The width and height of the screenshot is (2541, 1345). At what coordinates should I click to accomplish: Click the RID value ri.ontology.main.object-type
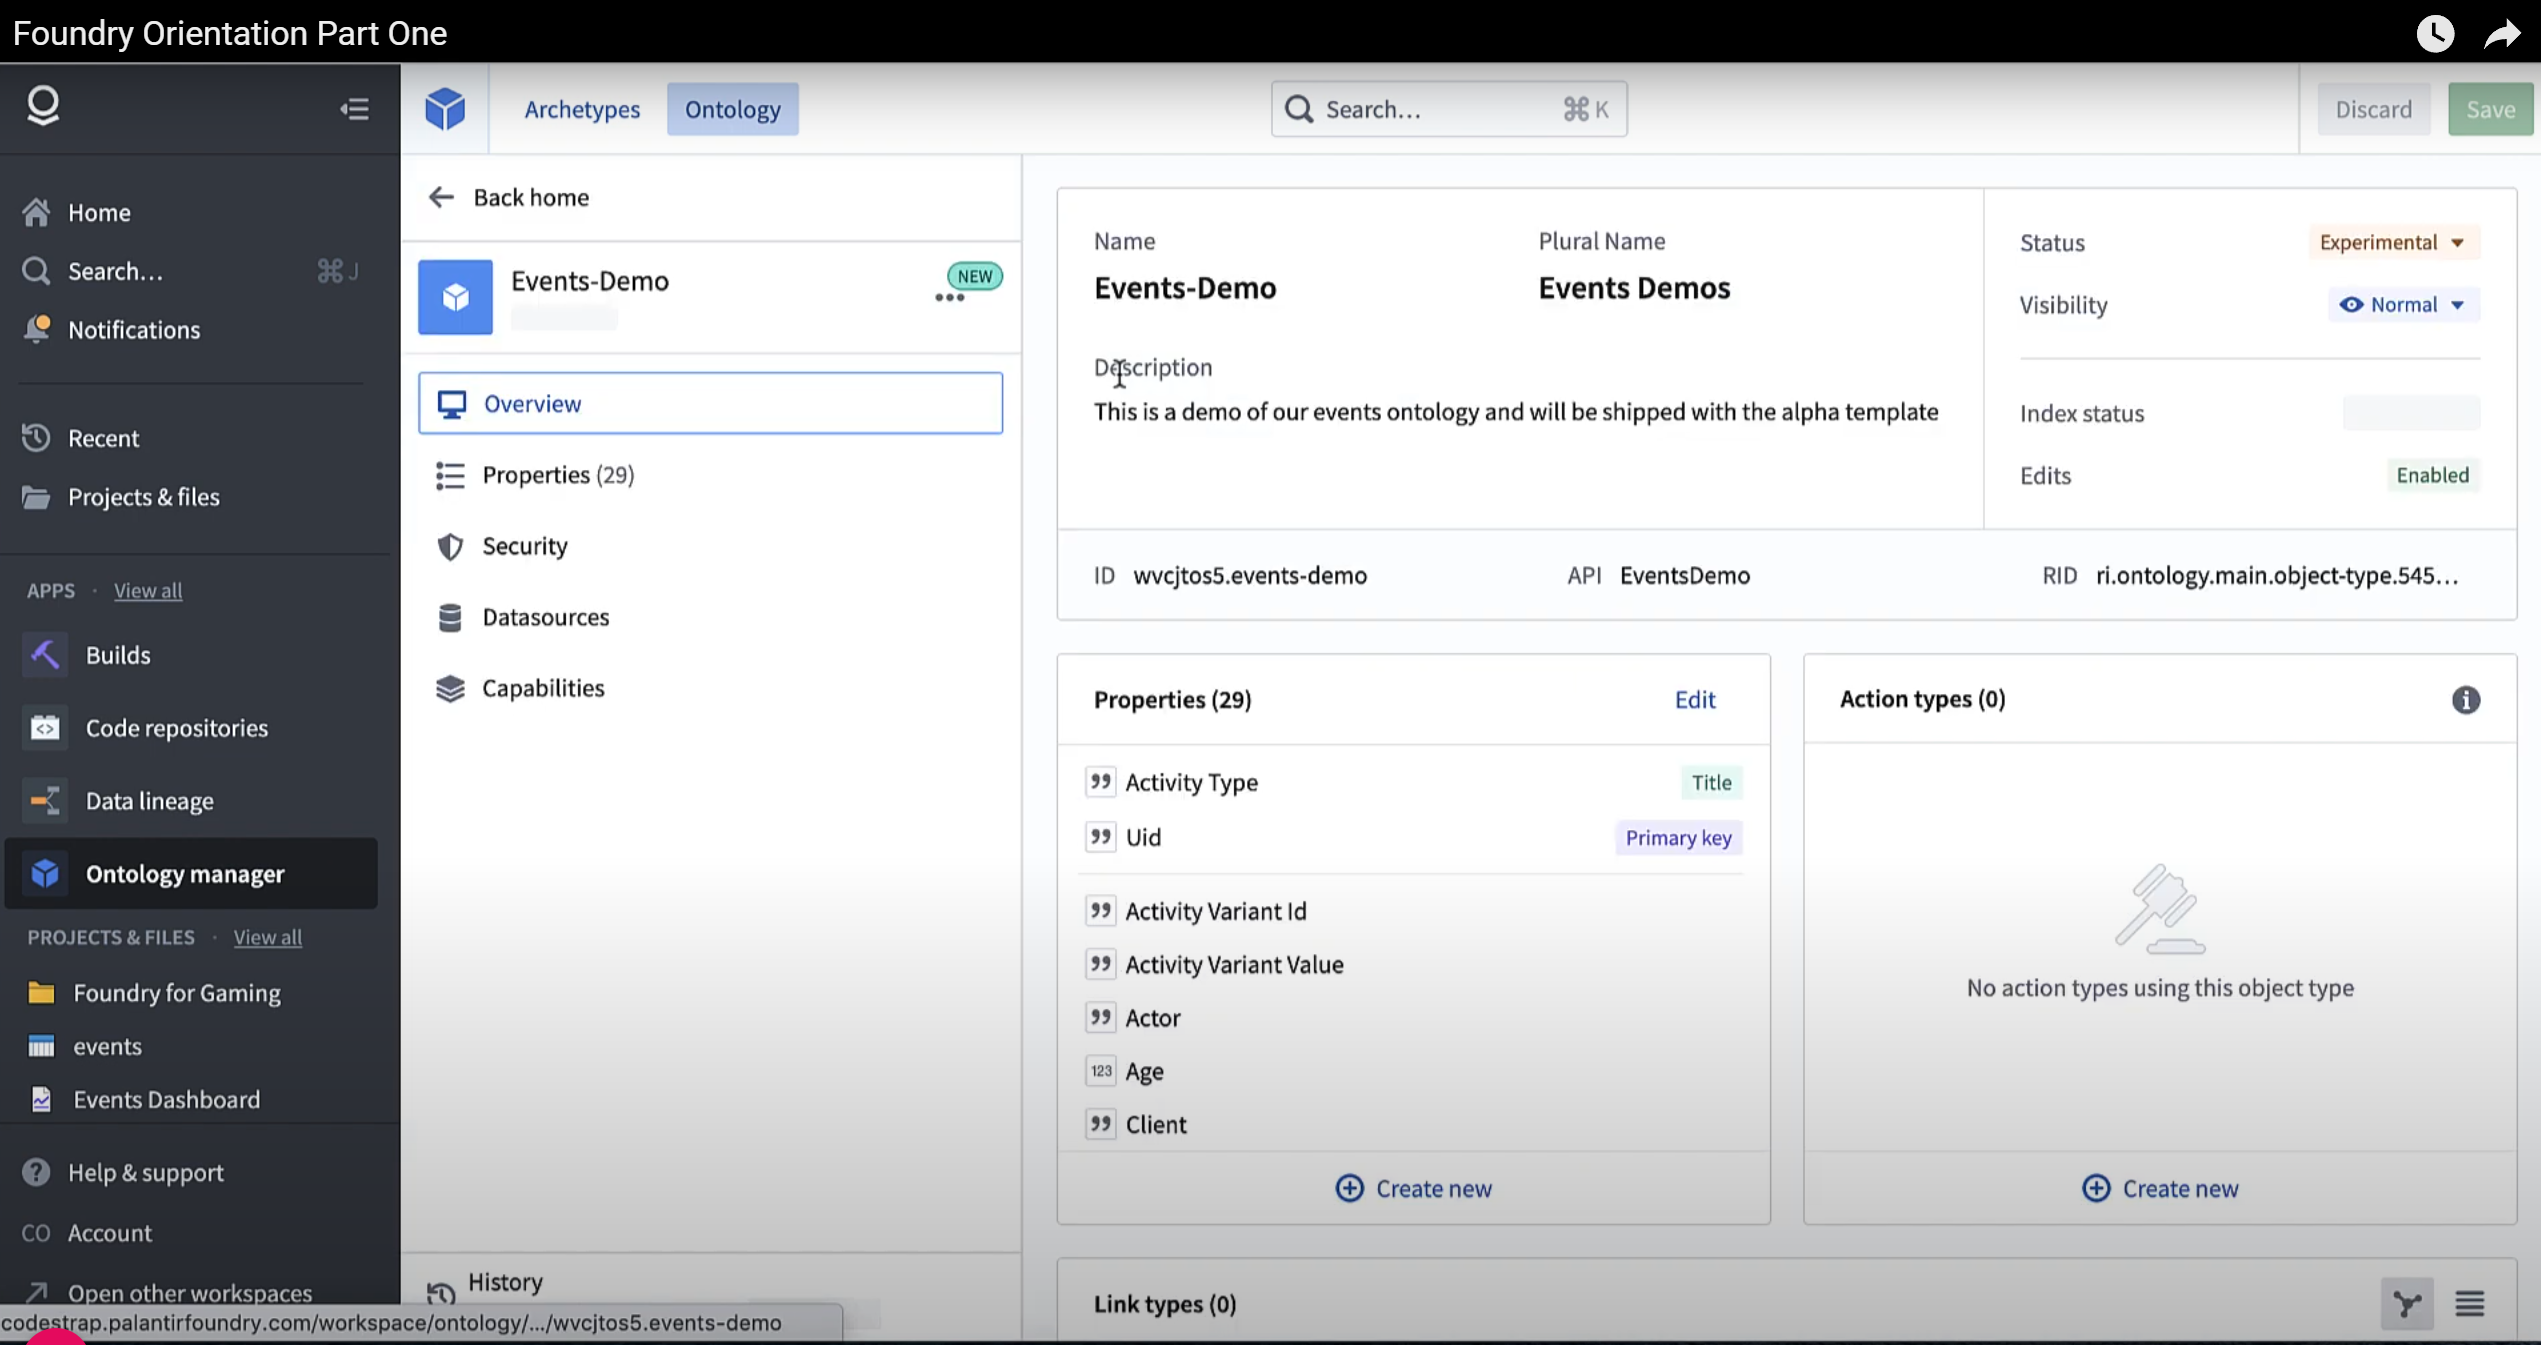[2277, 575]
